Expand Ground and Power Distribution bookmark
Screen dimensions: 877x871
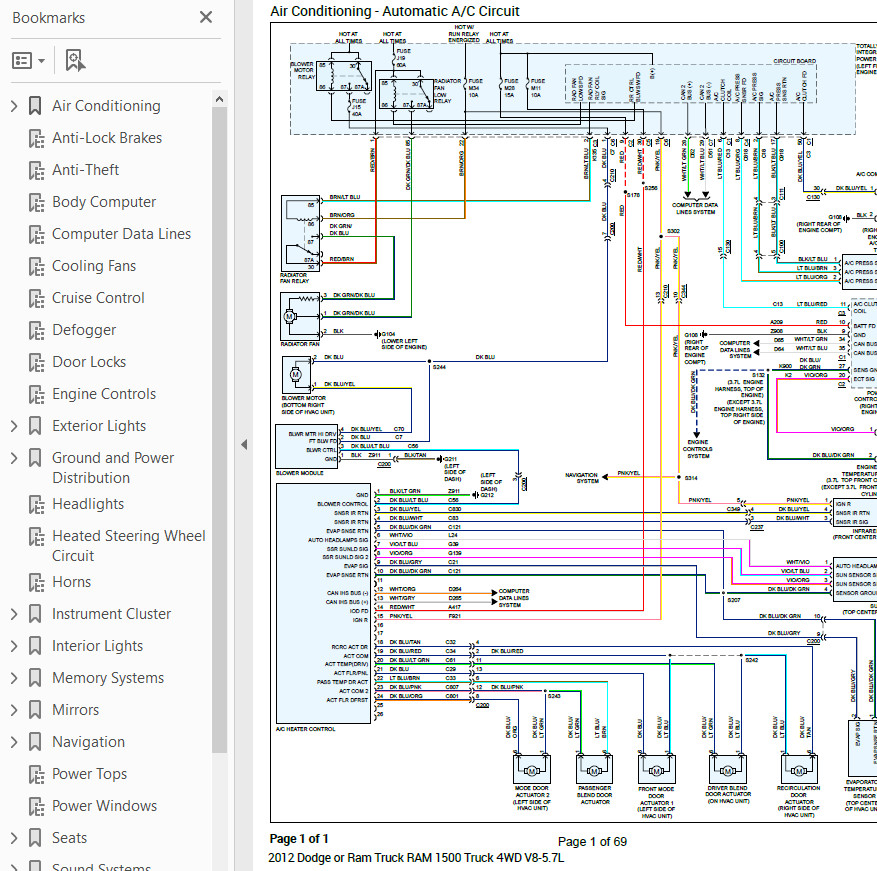(15, 458)
